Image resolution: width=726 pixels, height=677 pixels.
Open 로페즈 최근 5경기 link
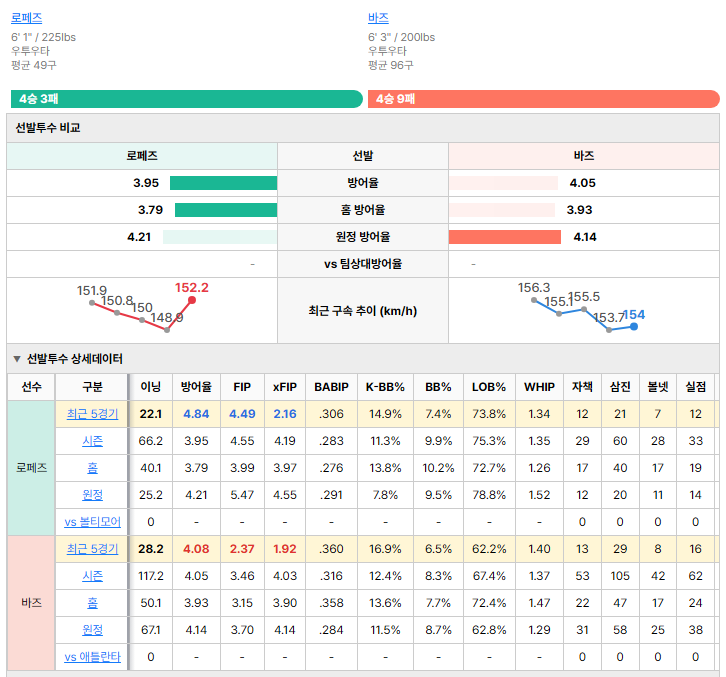point(92,414)
